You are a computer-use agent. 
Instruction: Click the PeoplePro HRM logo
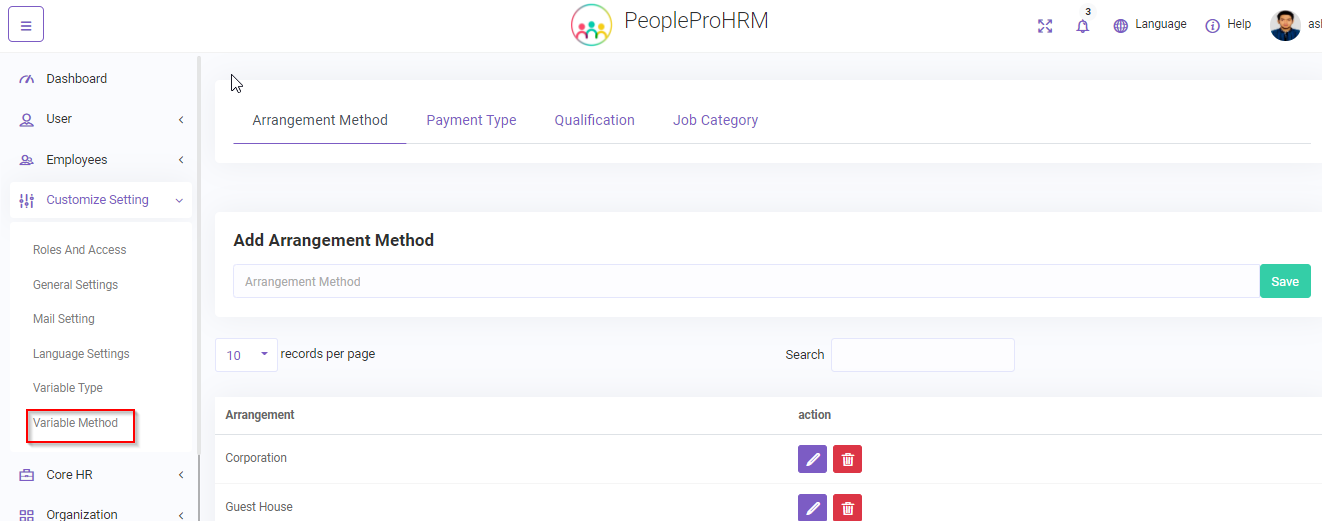pos(591,25)
